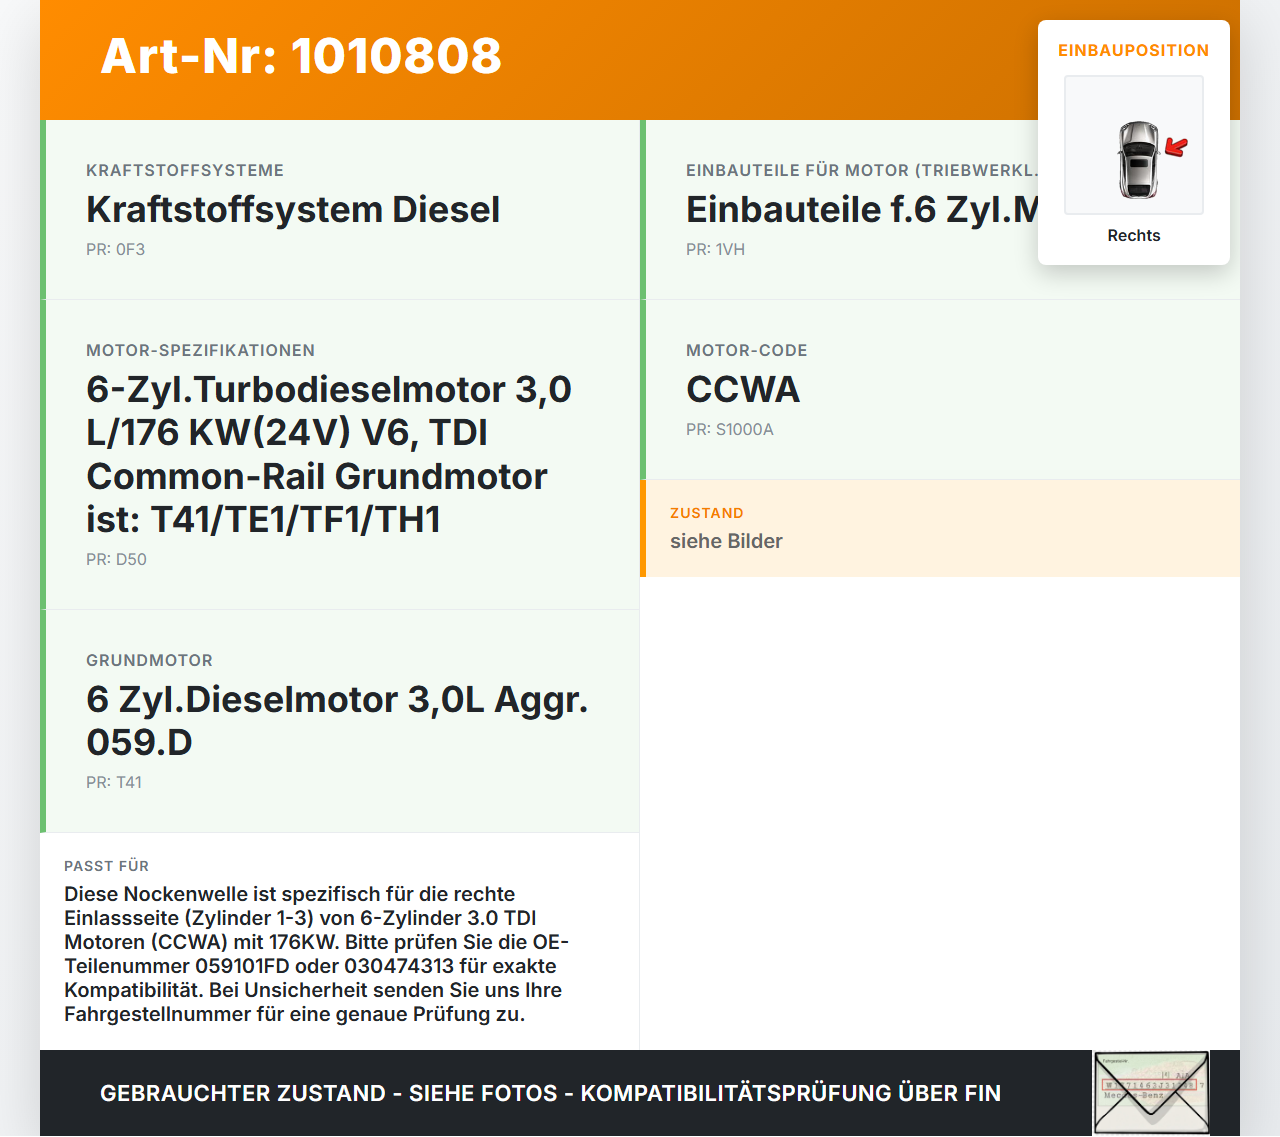The height and width of the screenshot is (1137, 1280).
Task: Click the PR: 0F3 code
Action: click(x=116, y=250)
